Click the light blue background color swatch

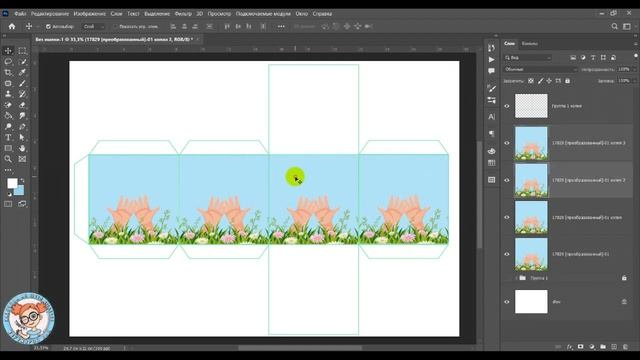point(20,191)
